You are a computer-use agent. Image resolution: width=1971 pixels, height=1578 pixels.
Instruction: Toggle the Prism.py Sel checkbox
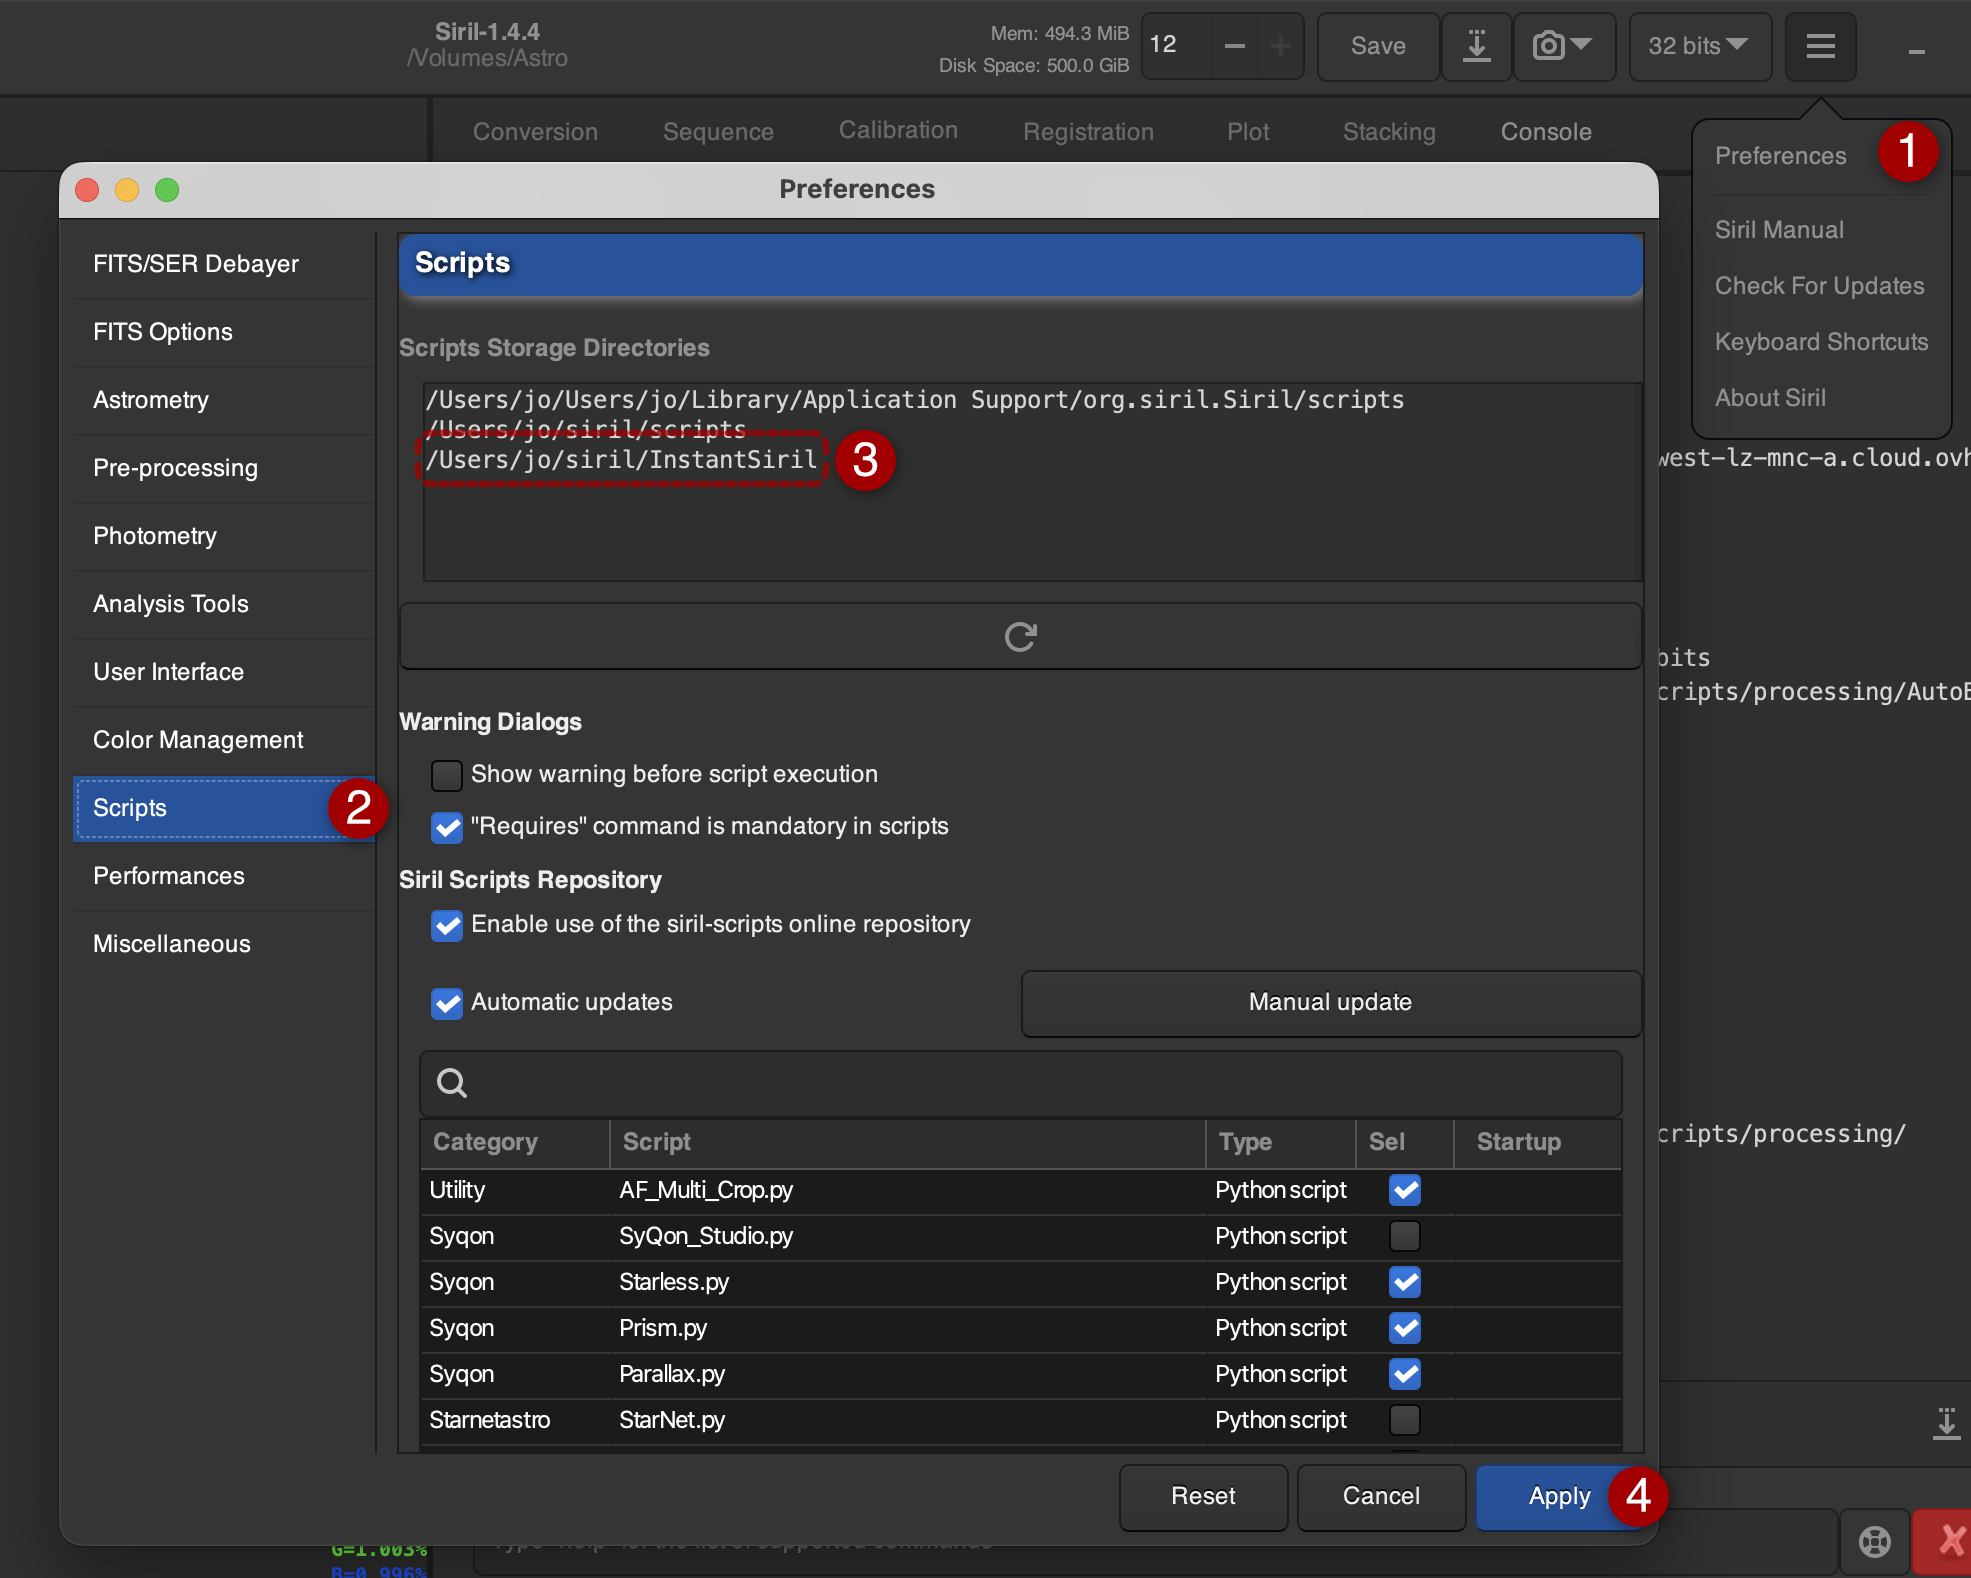click(1405, 1328)
